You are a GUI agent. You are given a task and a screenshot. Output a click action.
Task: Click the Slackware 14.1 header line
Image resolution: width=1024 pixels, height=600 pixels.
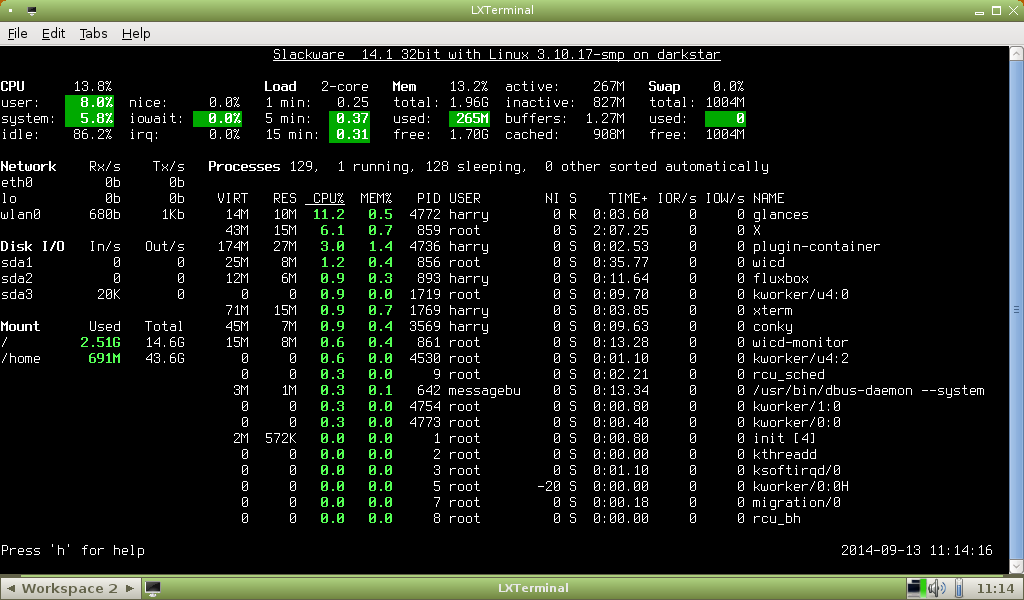coord(496,54)
